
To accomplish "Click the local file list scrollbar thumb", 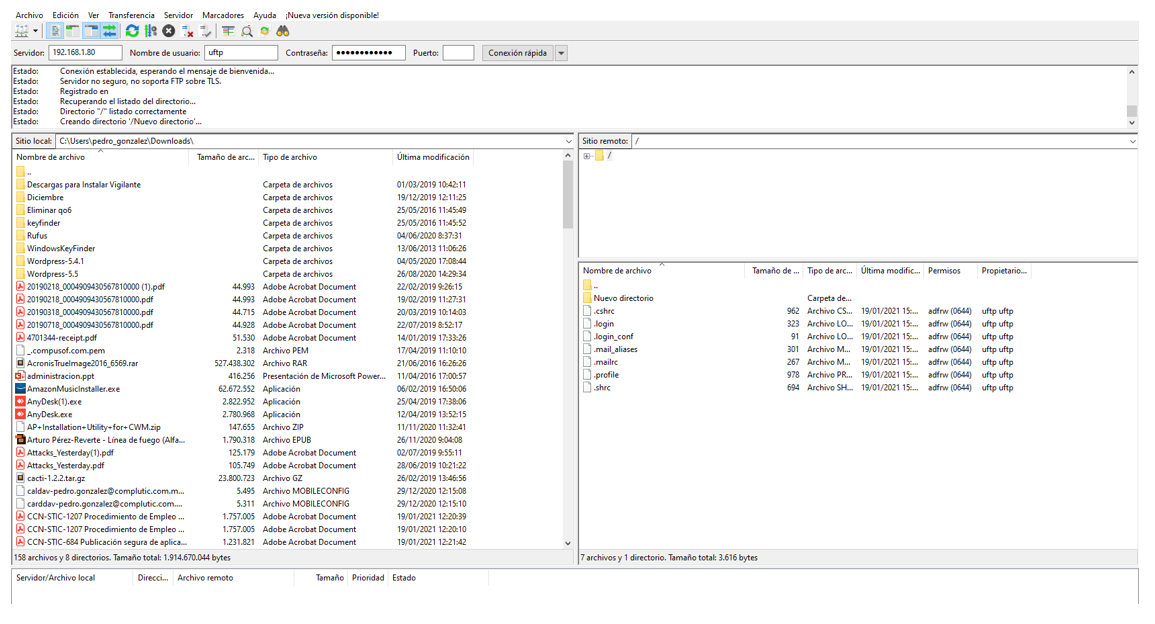I will [567, 194].
